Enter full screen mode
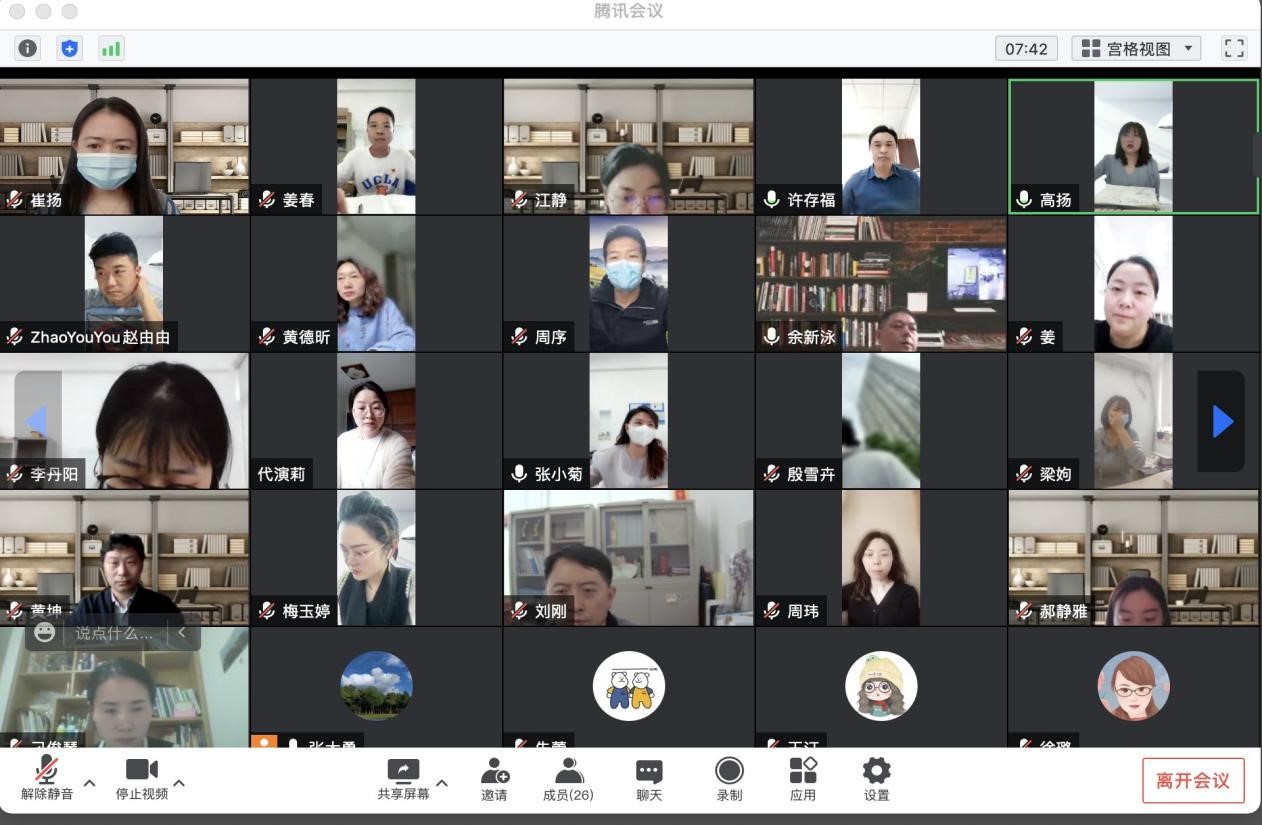 (1234, 48)
